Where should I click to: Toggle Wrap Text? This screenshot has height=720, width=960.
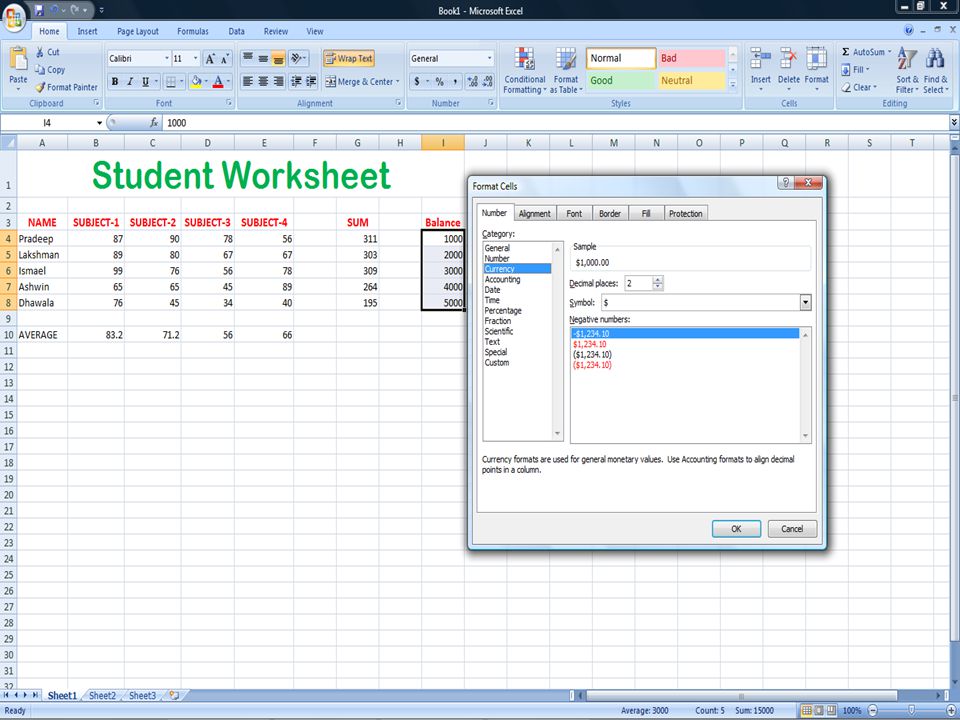pyautogui.click(x=348, y=59)
